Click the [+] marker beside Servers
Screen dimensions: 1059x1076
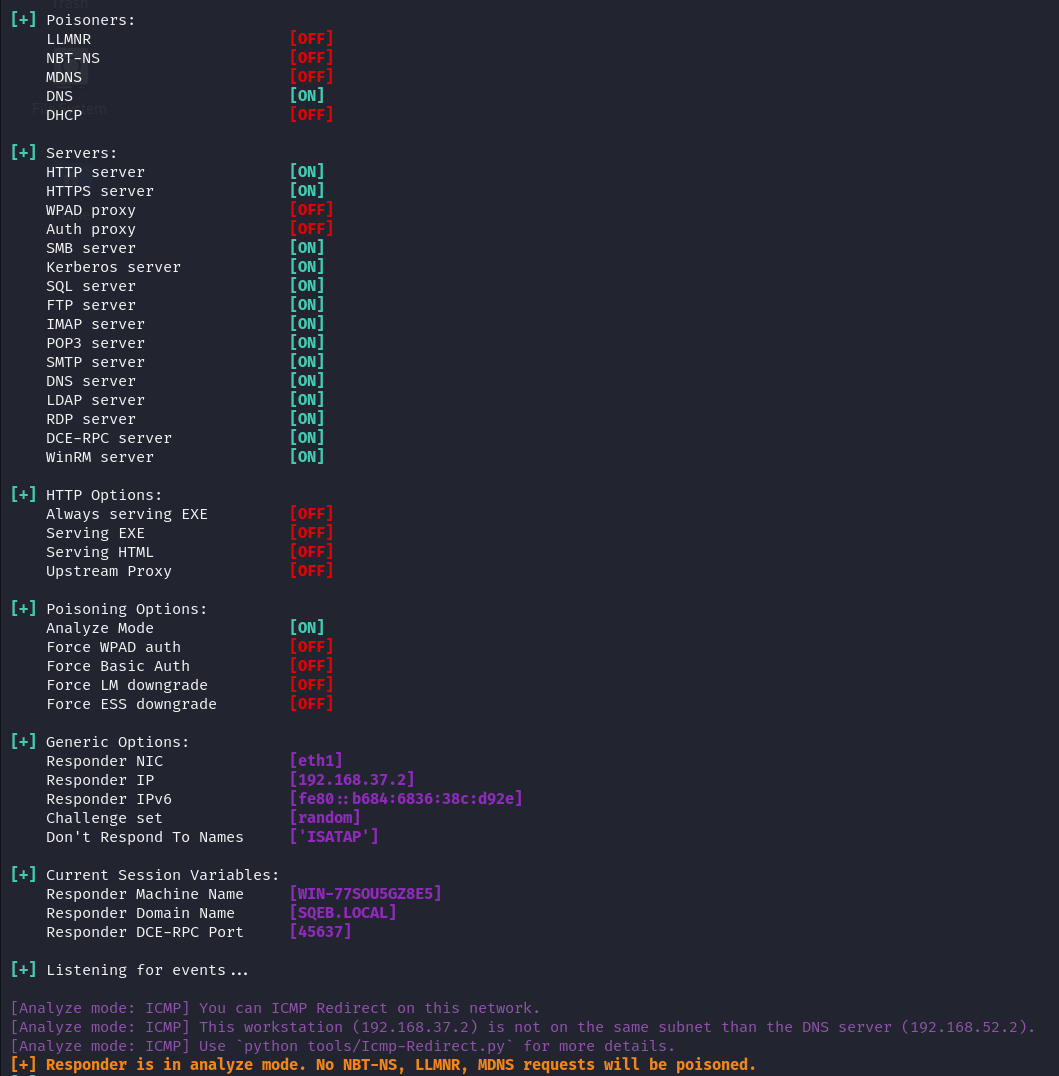coord(23,152)
